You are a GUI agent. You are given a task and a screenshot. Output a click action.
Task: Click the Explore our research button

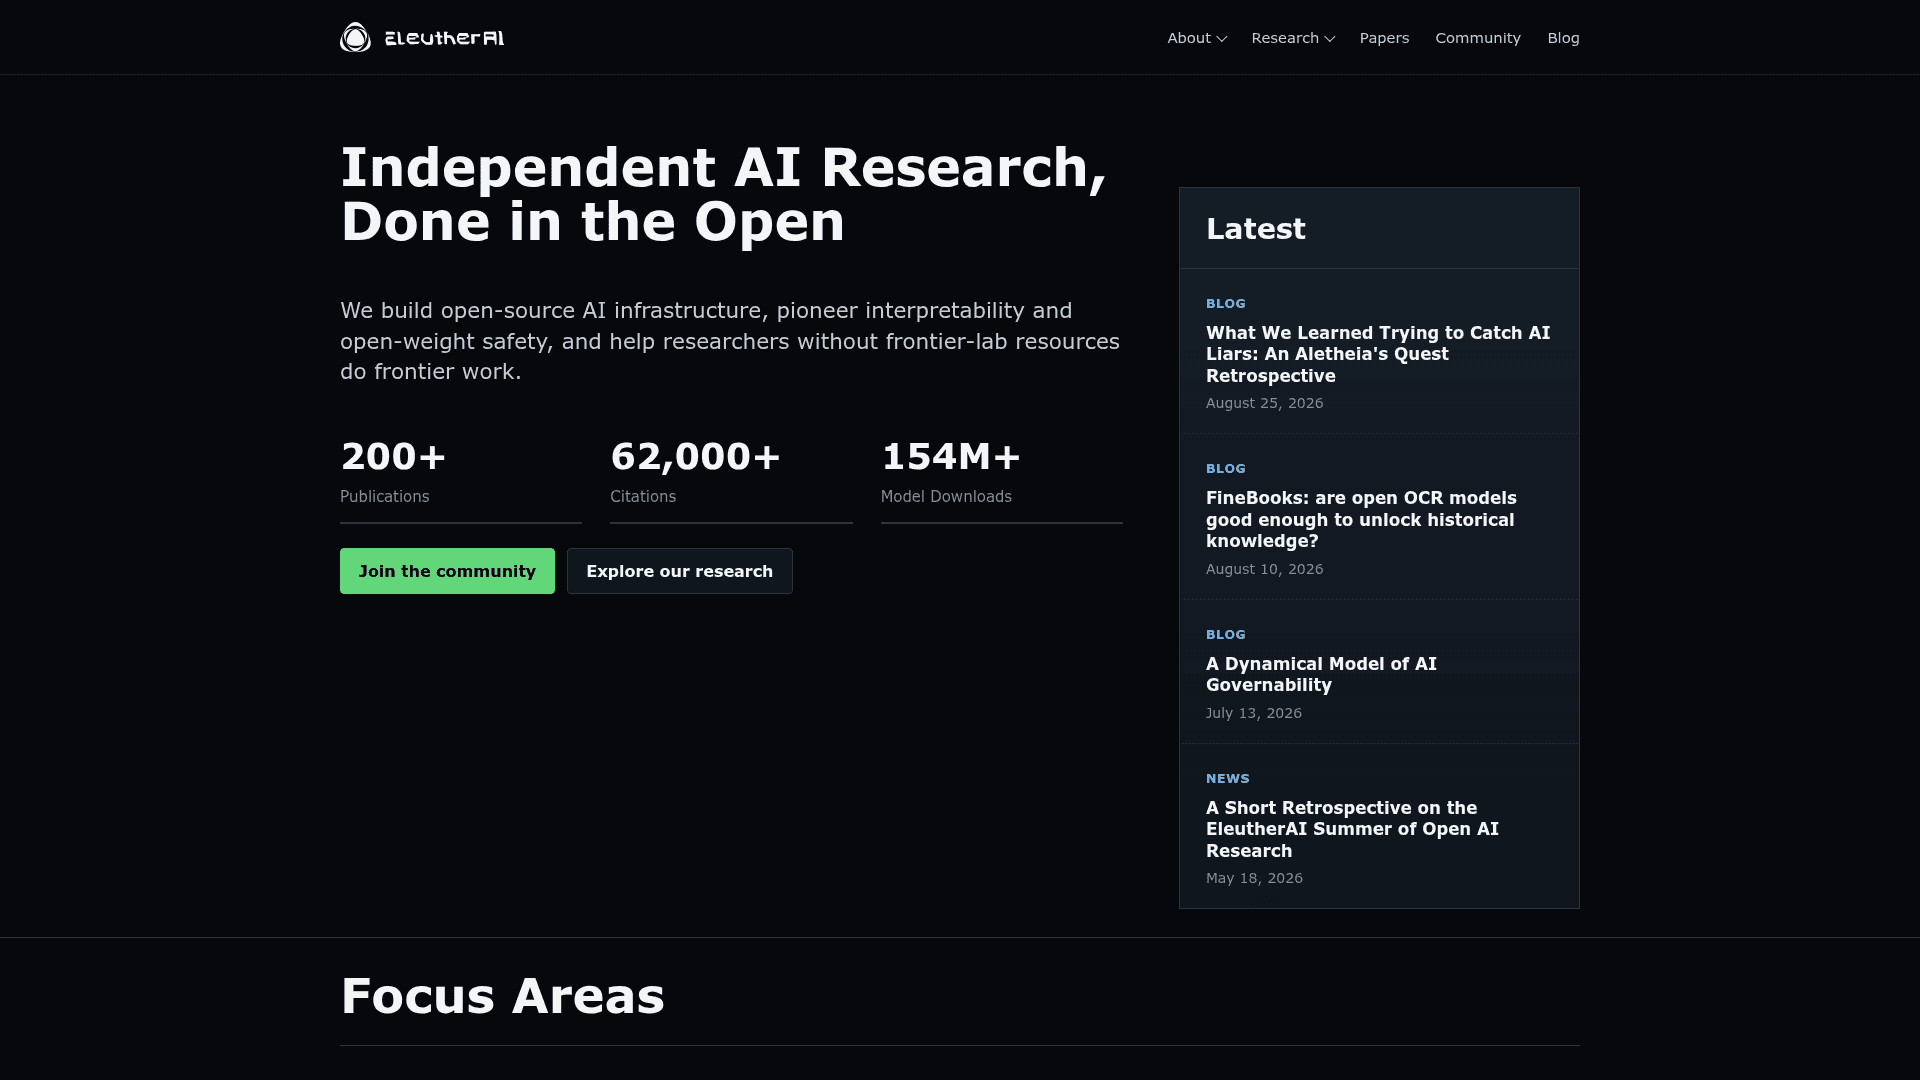point(679,571)
